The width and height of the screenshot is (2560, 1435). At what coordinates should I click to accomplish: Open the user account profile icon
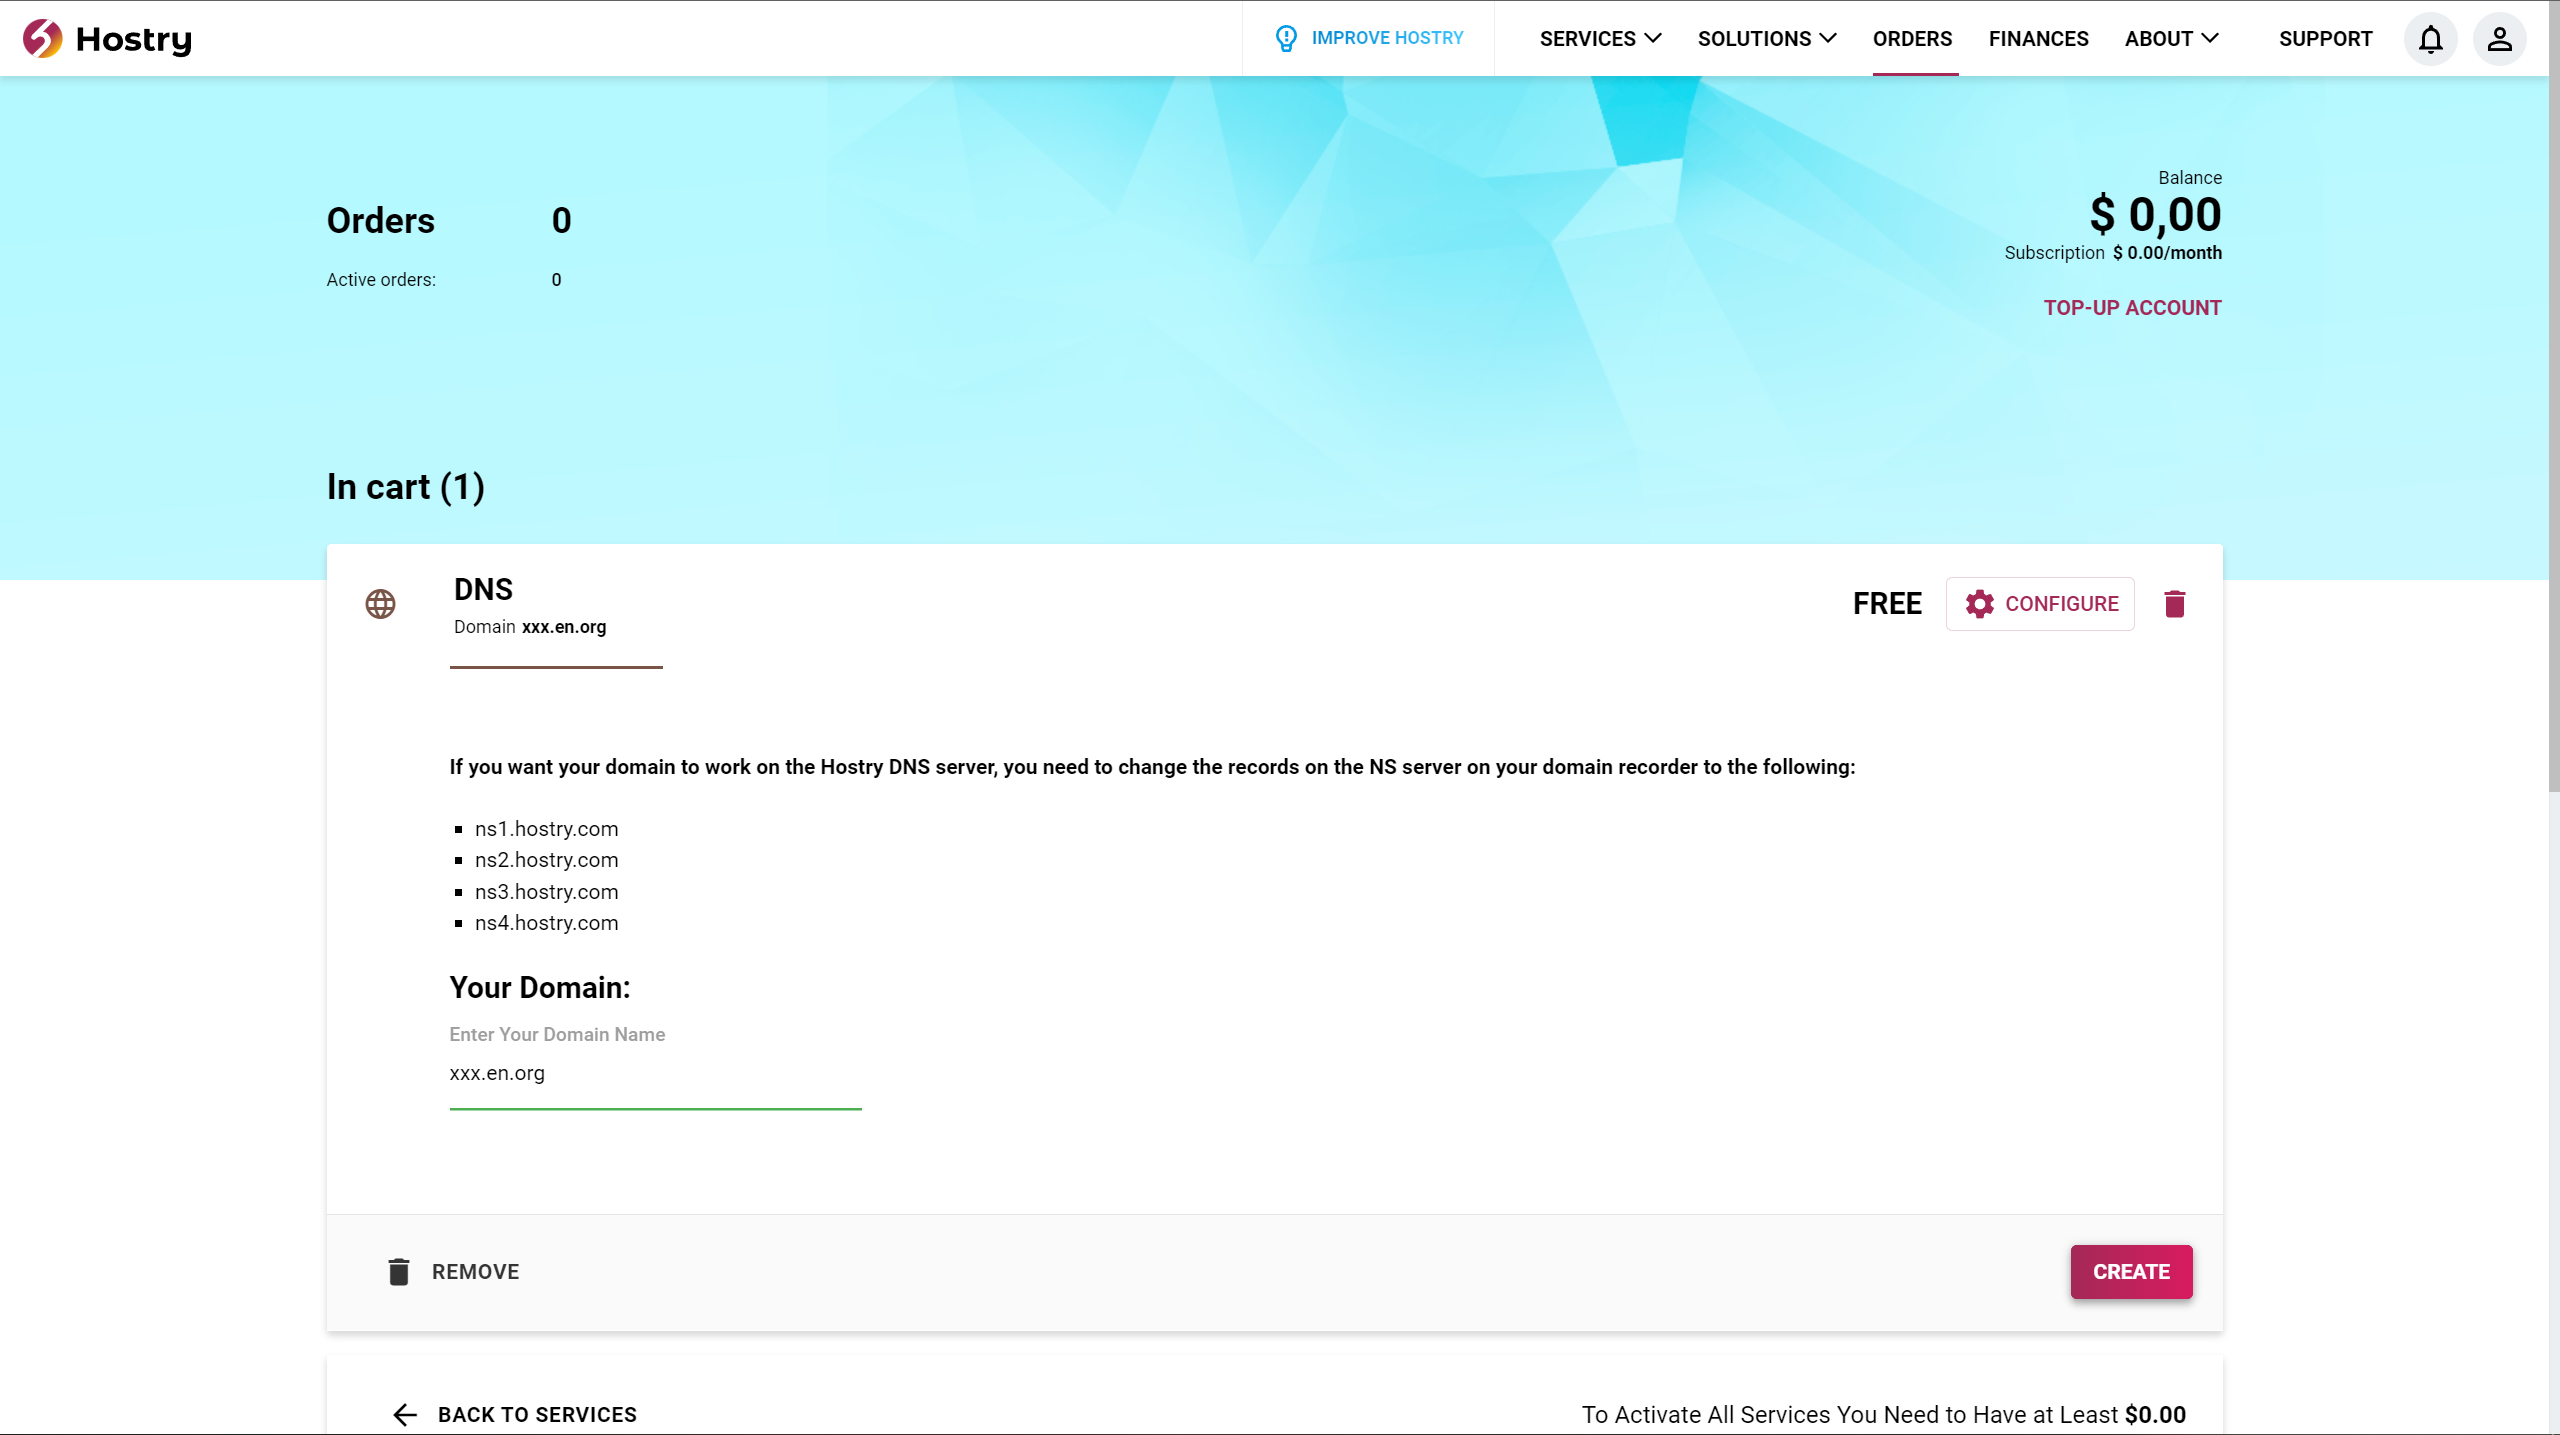pyautogui.click(x=2499, y=39)
